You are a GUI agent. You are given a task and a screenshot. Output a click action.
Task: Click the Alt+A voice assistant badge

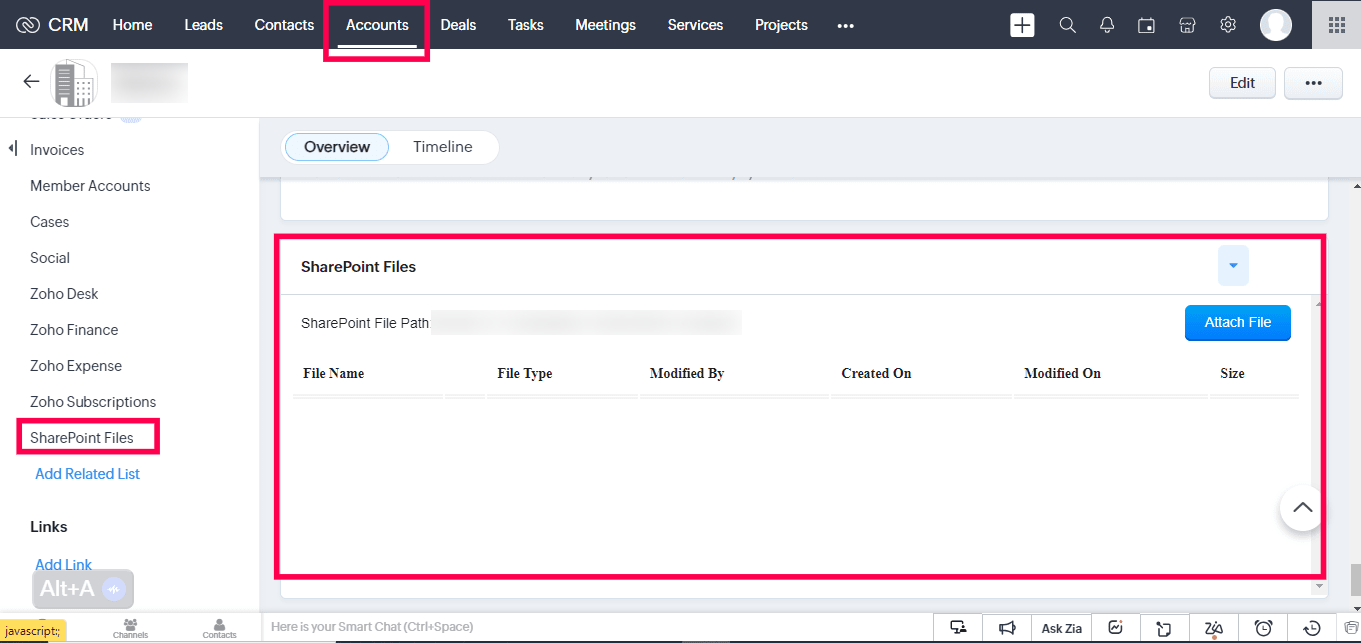(x=83, y=589)
